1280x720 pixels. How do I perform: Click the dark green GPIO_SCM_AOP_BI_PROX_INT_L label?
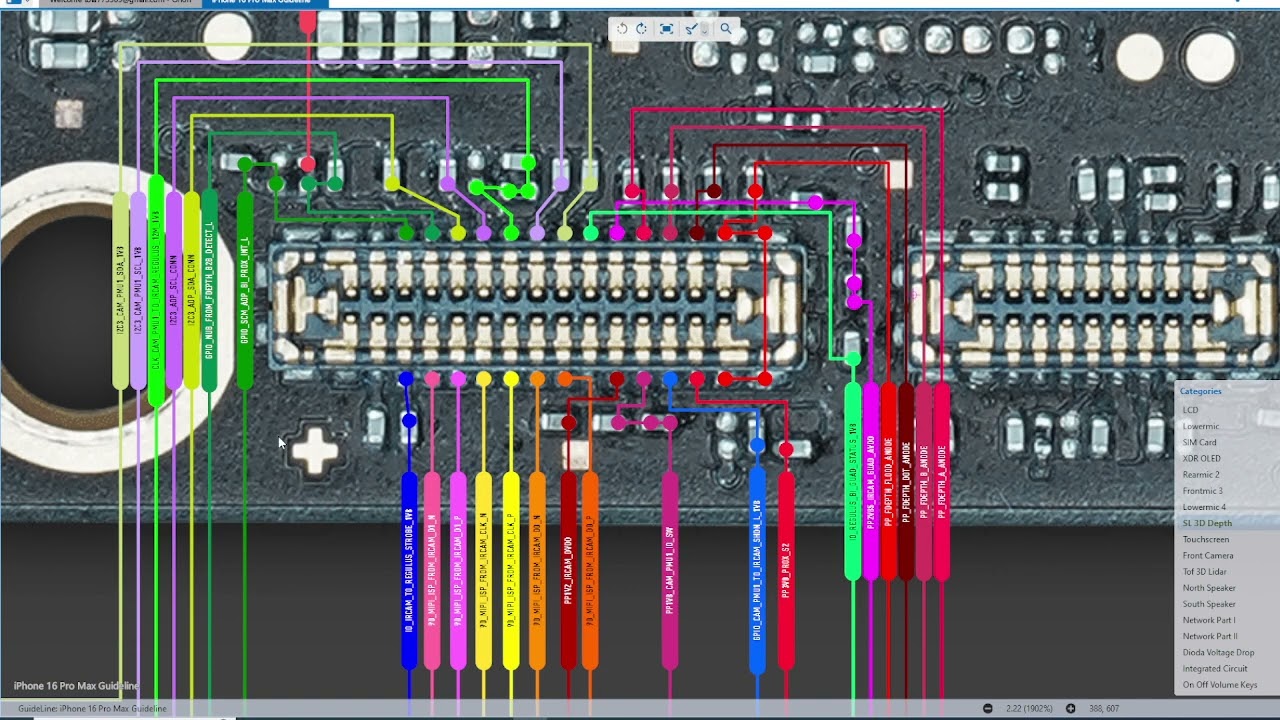[245, 290]
